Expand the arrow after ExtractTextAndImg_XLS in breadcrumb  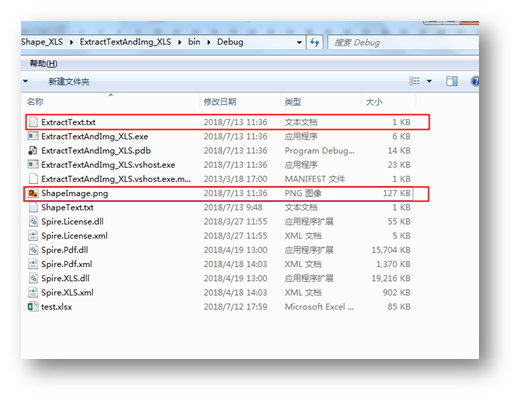(x=180, y=42)
